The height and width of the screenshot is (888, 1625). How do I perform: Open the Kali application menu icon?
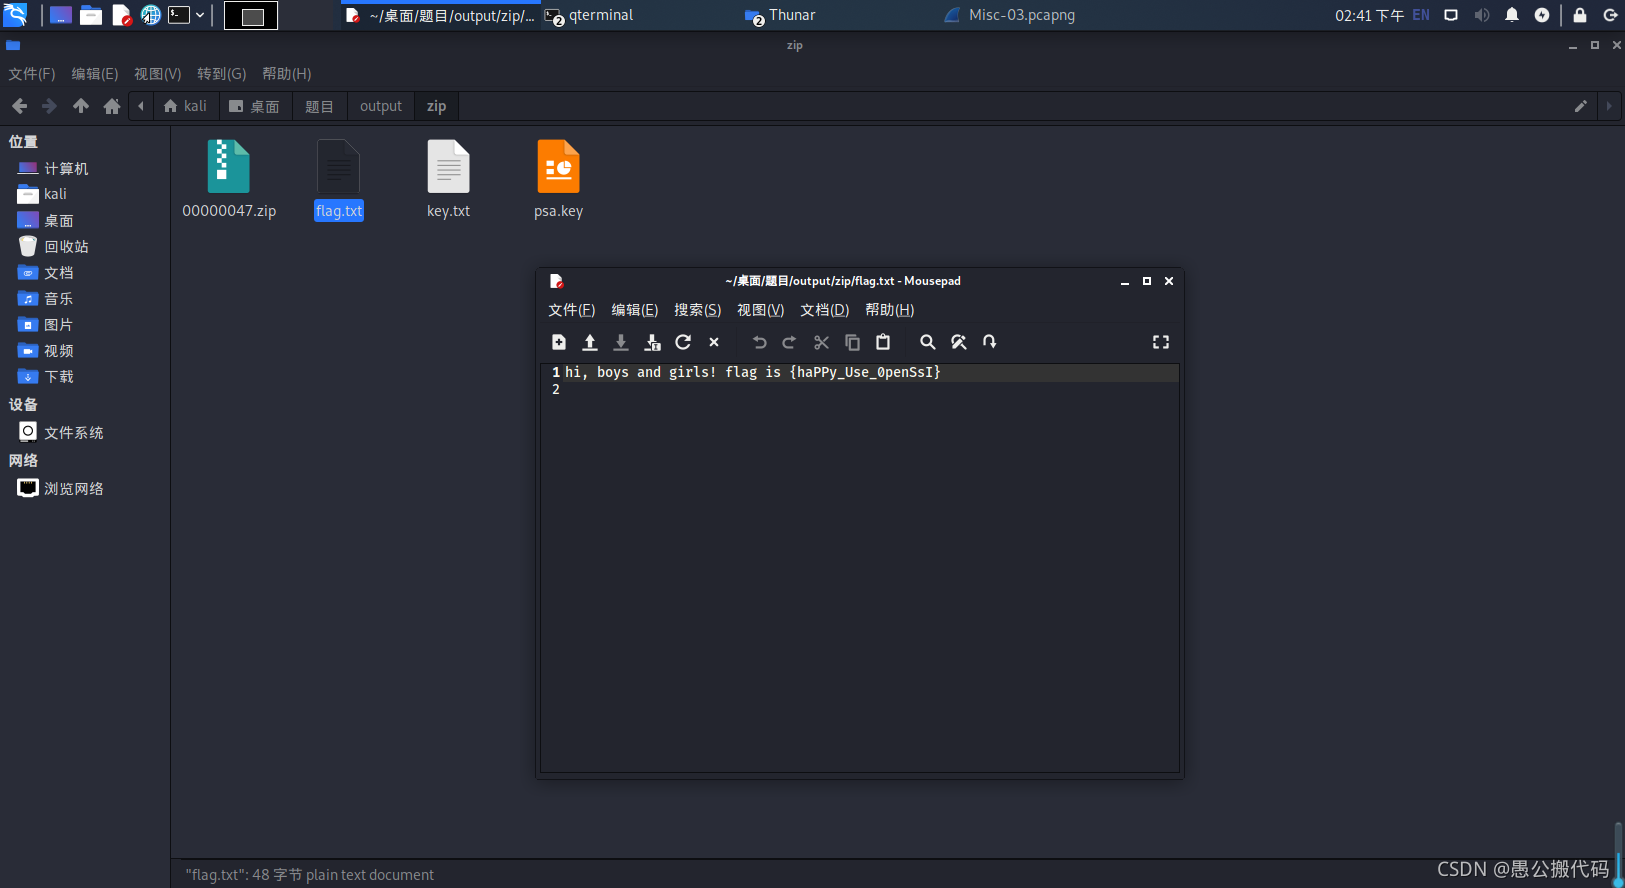tap(15, 15)
